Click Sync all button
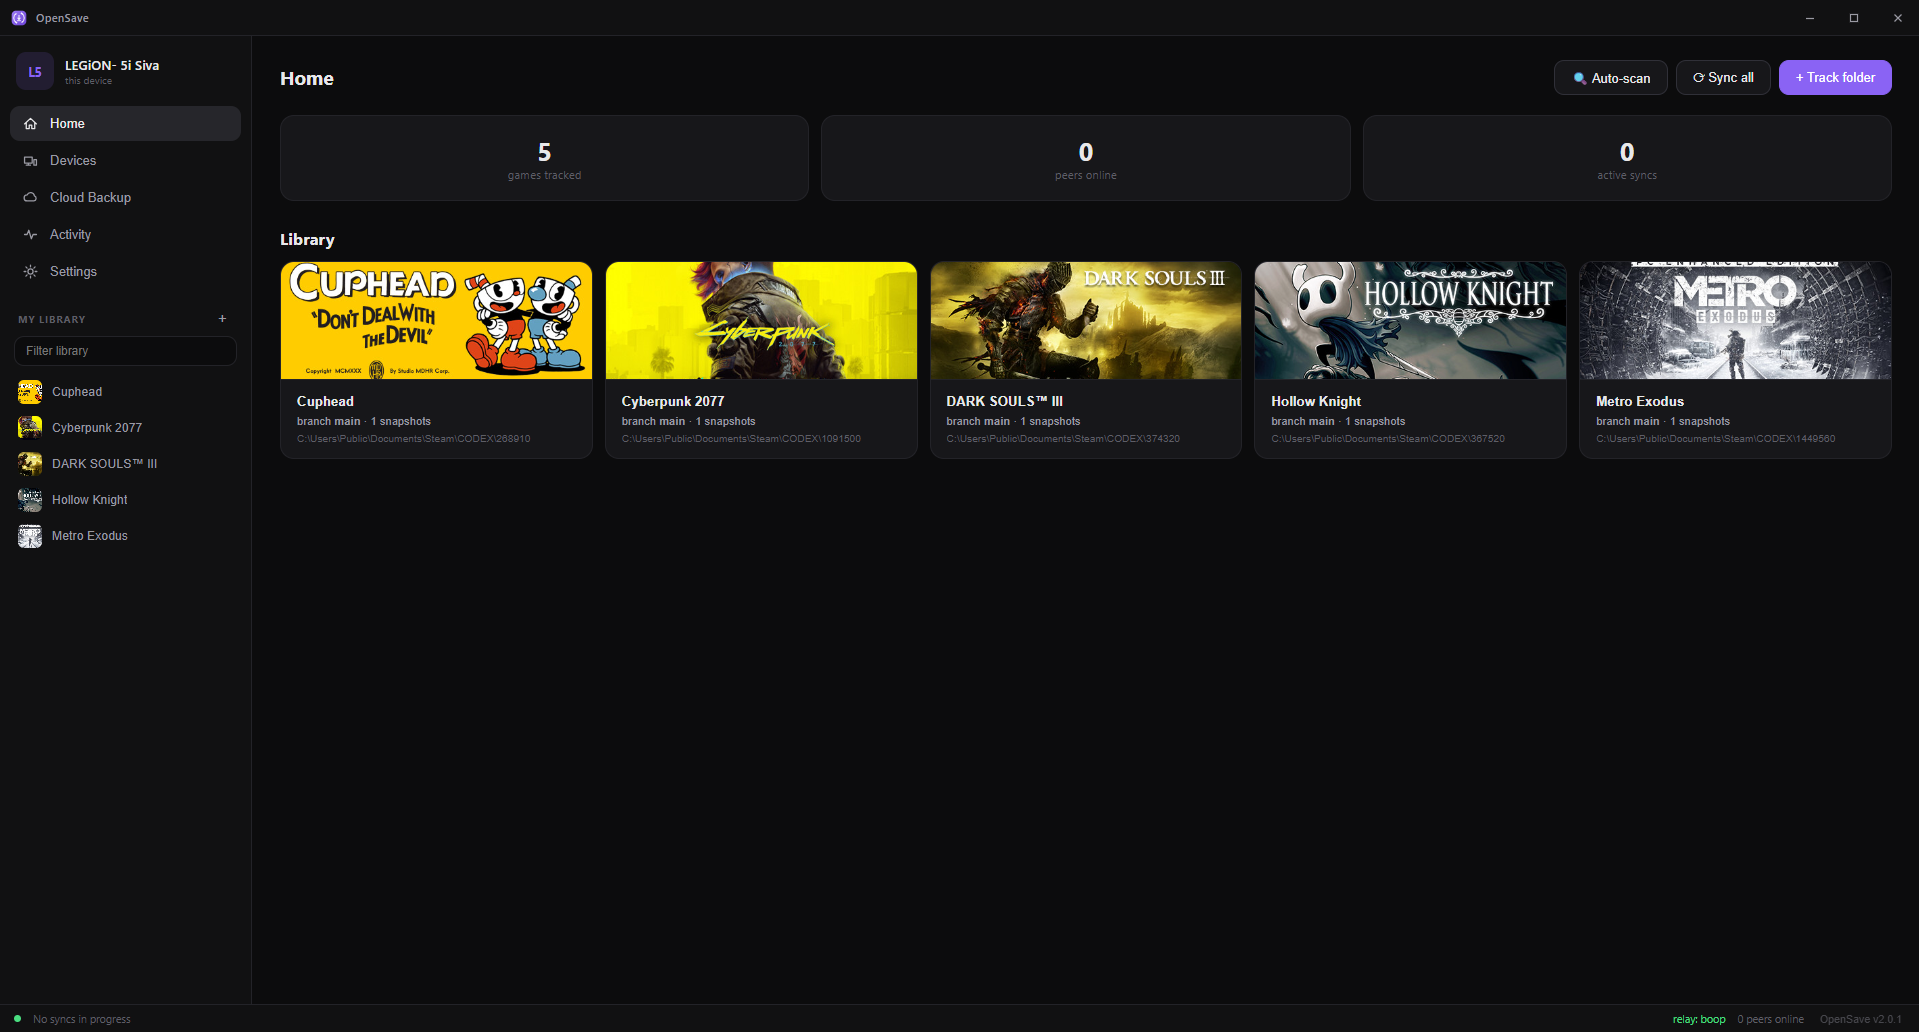1919x1032 pixels. click(x=1722, y=78)
